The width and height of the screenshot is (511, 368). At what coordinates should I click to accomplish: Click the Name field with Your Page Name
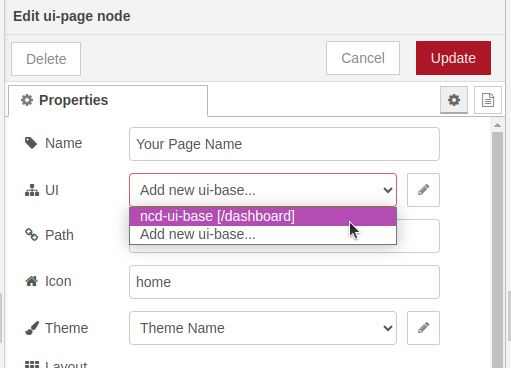[x=284, y=144]
